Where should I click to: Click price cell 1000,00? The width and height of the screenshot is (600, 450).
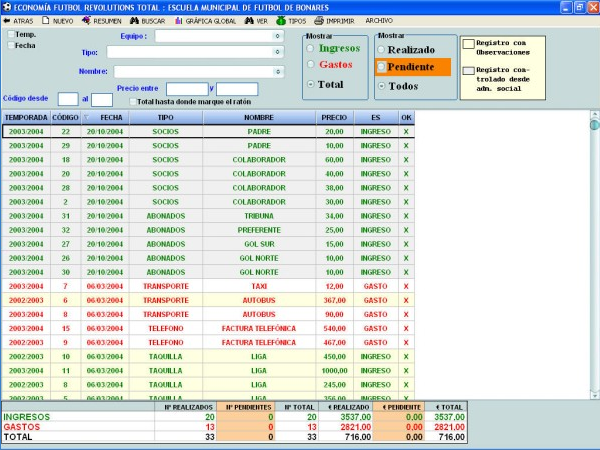(x=334, y=370)
